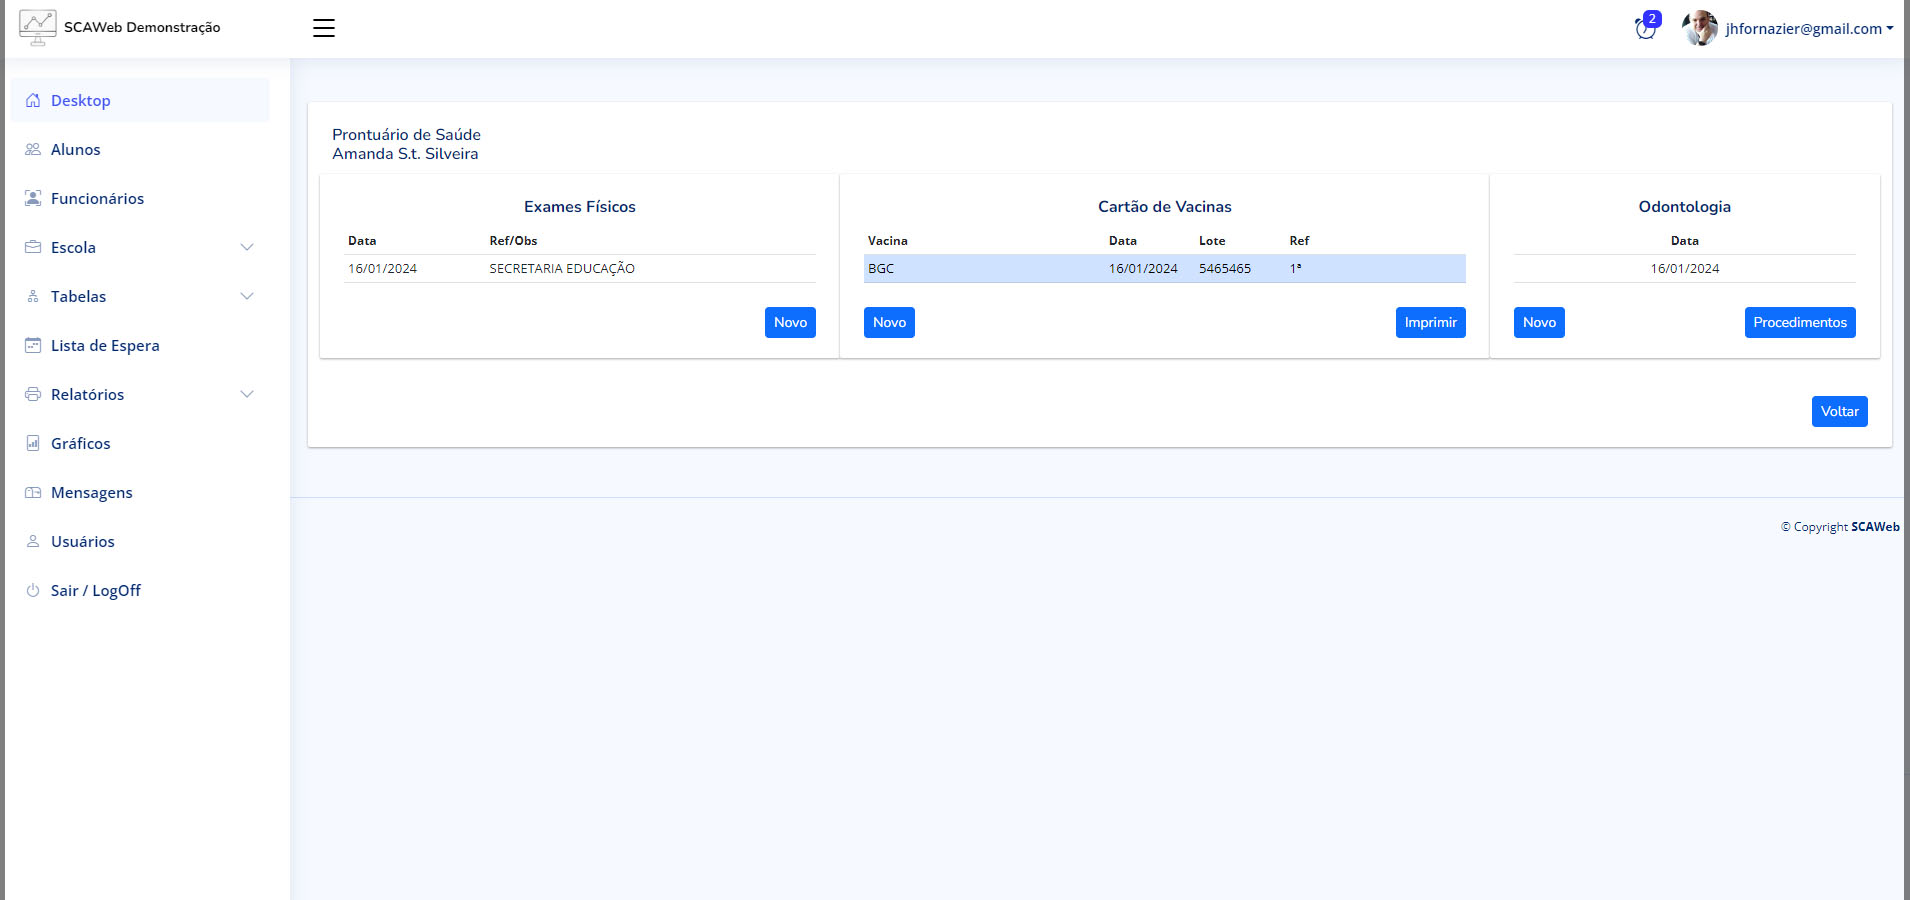Click the Gráficos chart icon
The image size is (1910, 900).
[33, 444]
